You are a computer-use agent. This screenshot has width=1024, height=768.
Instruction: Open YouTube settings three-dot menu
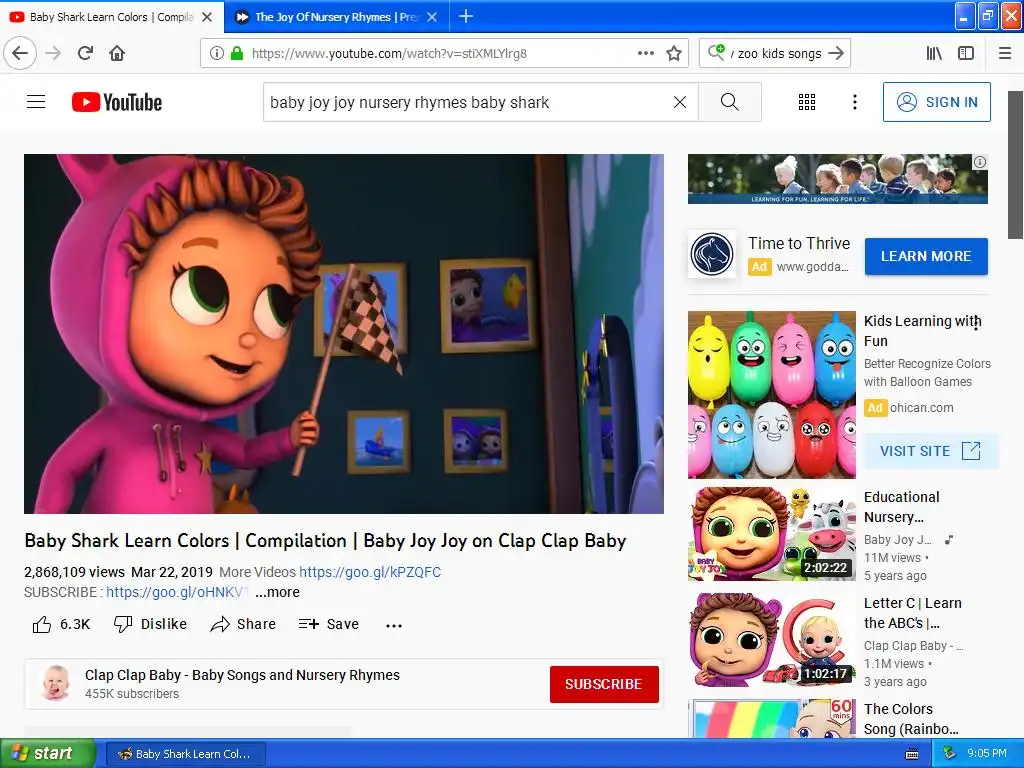click(x=855, y=102)
